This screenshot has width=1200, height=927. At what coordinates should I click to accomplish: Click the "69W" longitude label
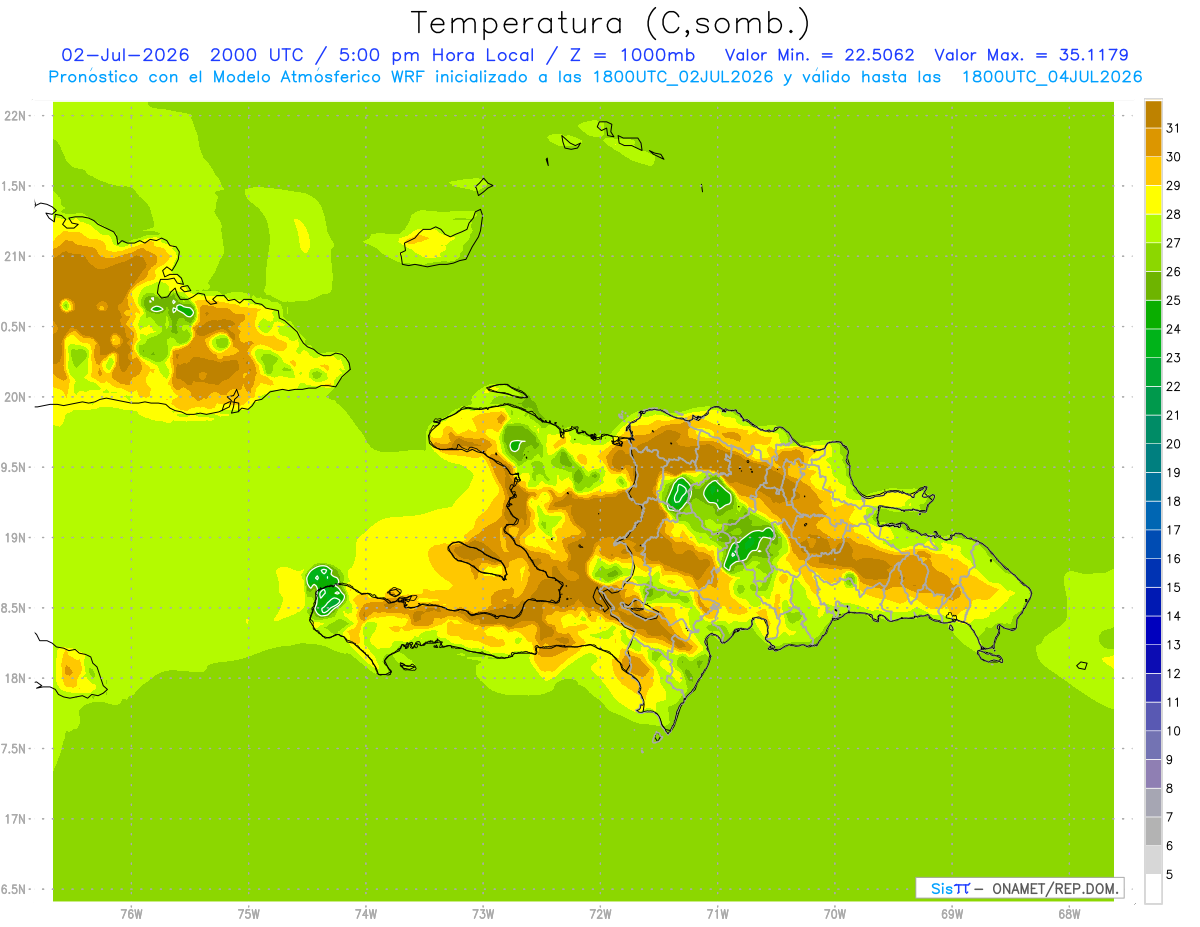pyautogui.click(x=952, y=914)
